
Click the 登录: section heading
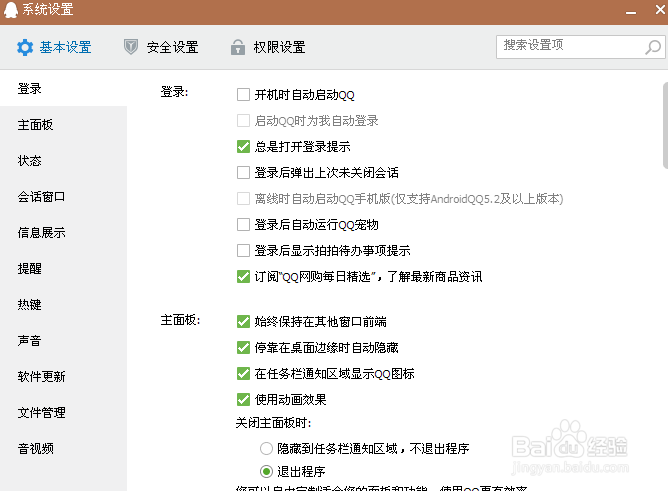[x=174, y=92]
